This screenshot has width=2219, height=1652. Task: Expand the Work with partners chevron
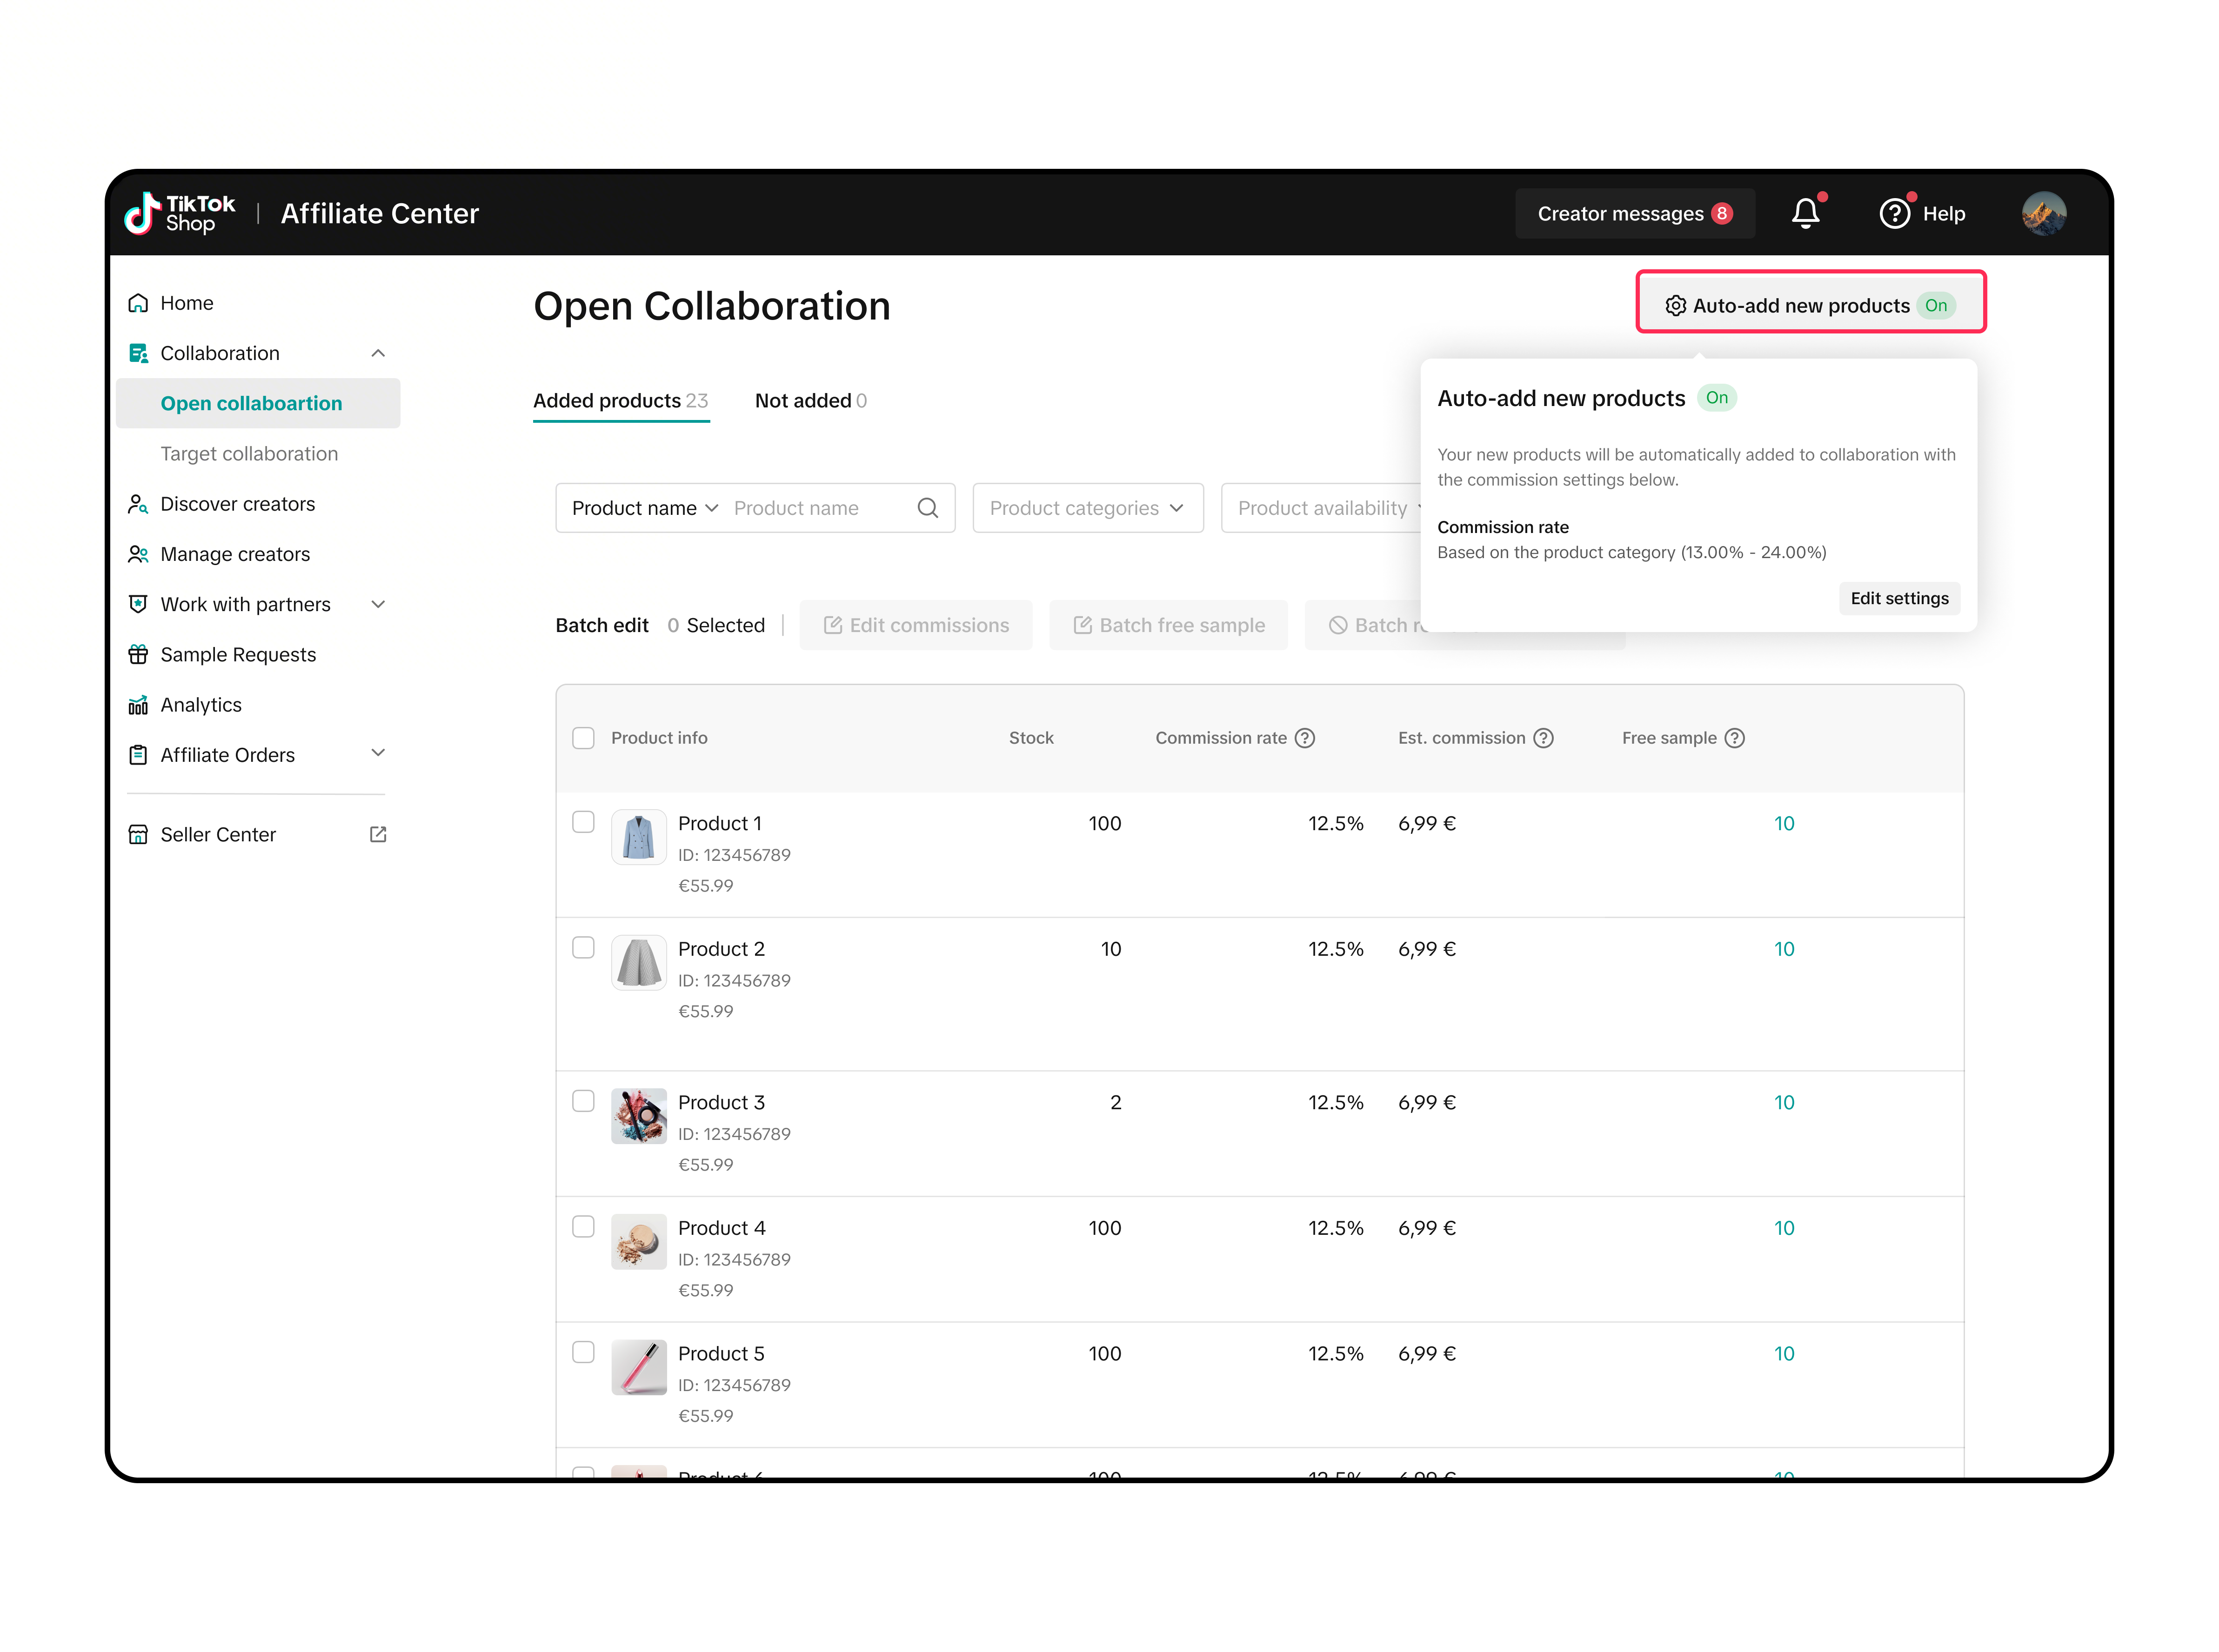tap(378, 604)
